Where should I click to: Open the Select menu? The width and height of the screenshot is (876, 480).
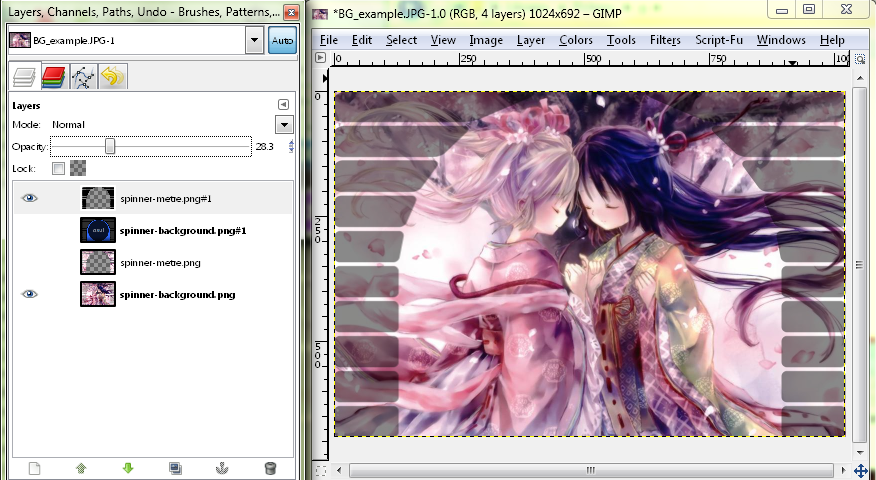(x=401, y=40)
